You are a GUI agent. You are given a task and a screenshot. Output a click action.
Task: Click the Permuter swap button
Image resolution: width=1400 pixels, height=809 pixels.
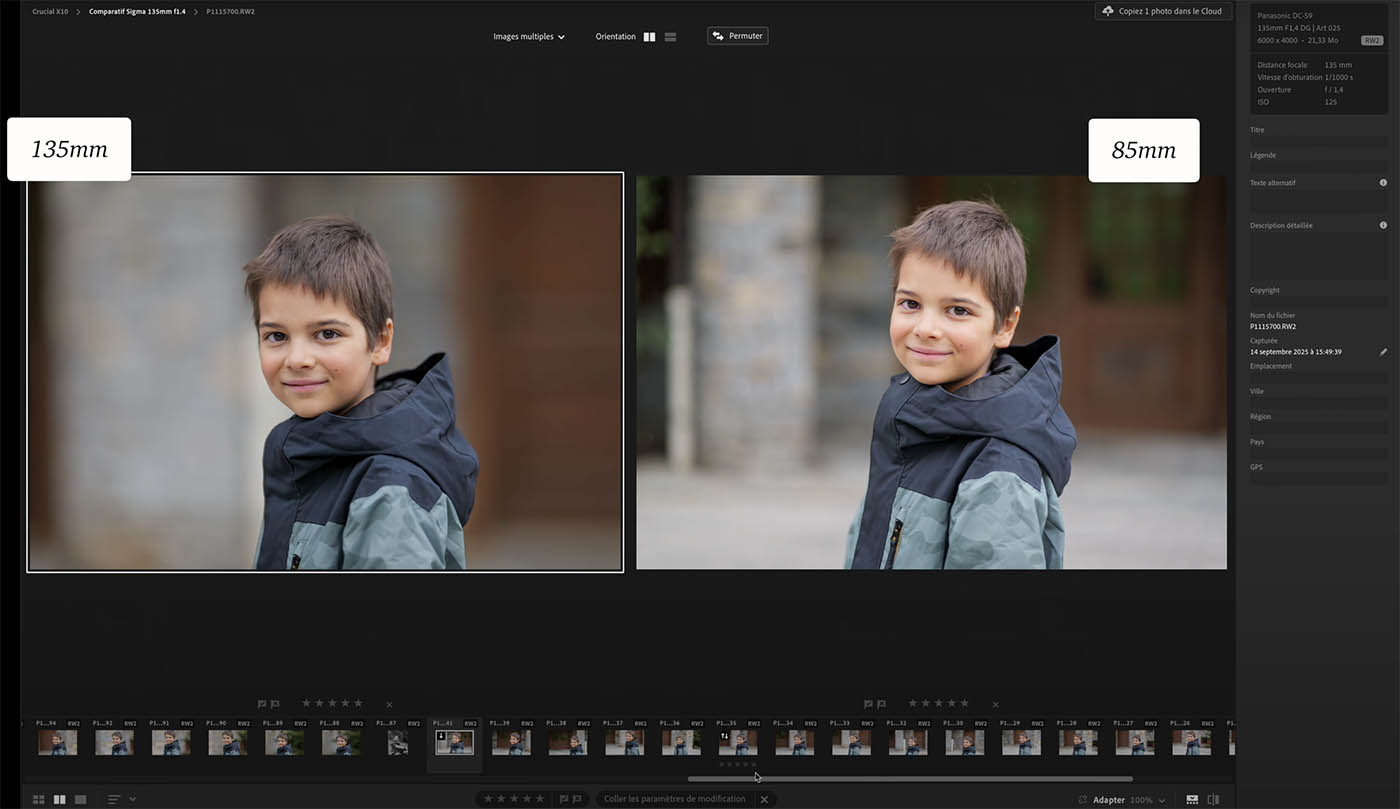tap(737, 36)
